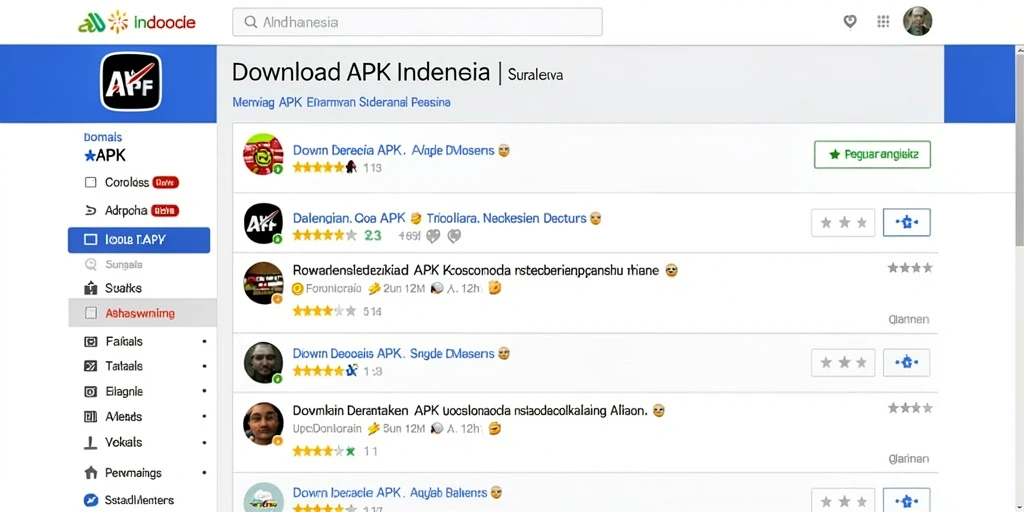Click the Suraleiva label beside page title

(535, 75)
